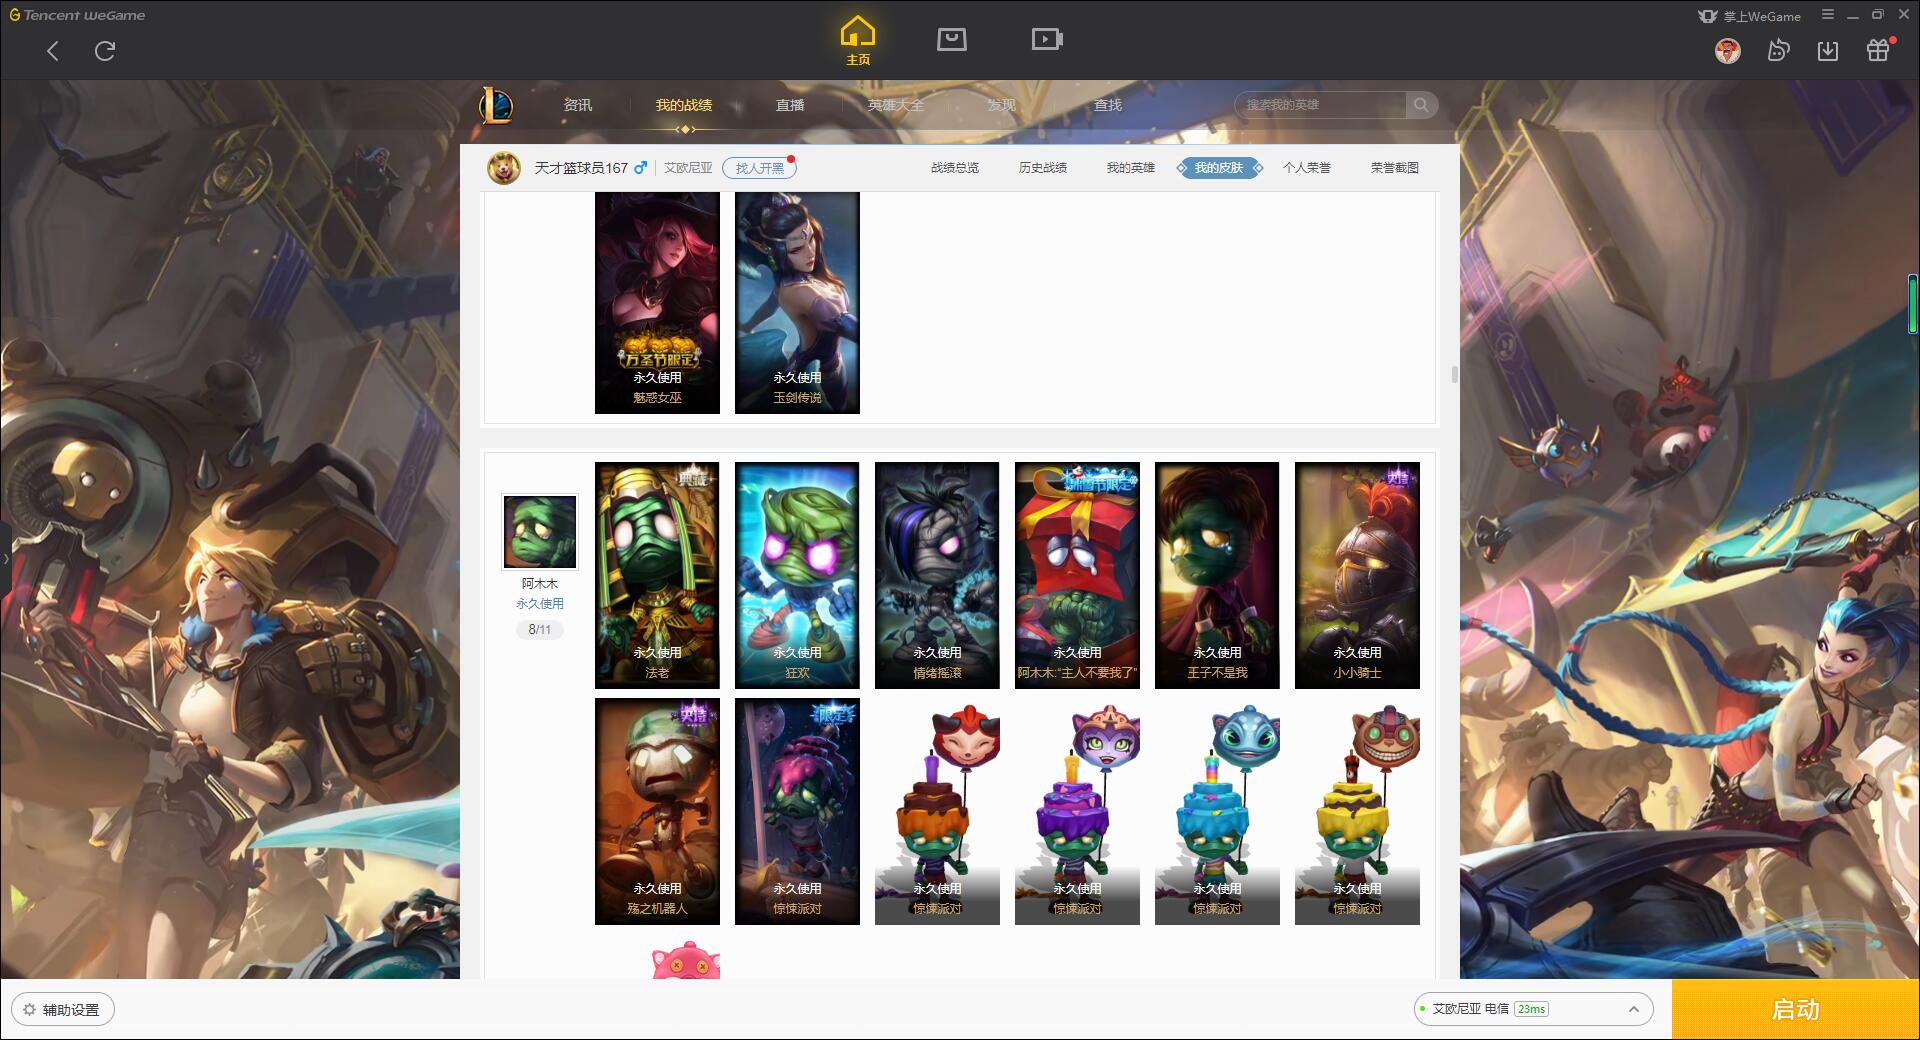Screen dimensions: 1920x1040
Task: Switch to 个人荣誉 sub-tab
Action: (1307, 168)
